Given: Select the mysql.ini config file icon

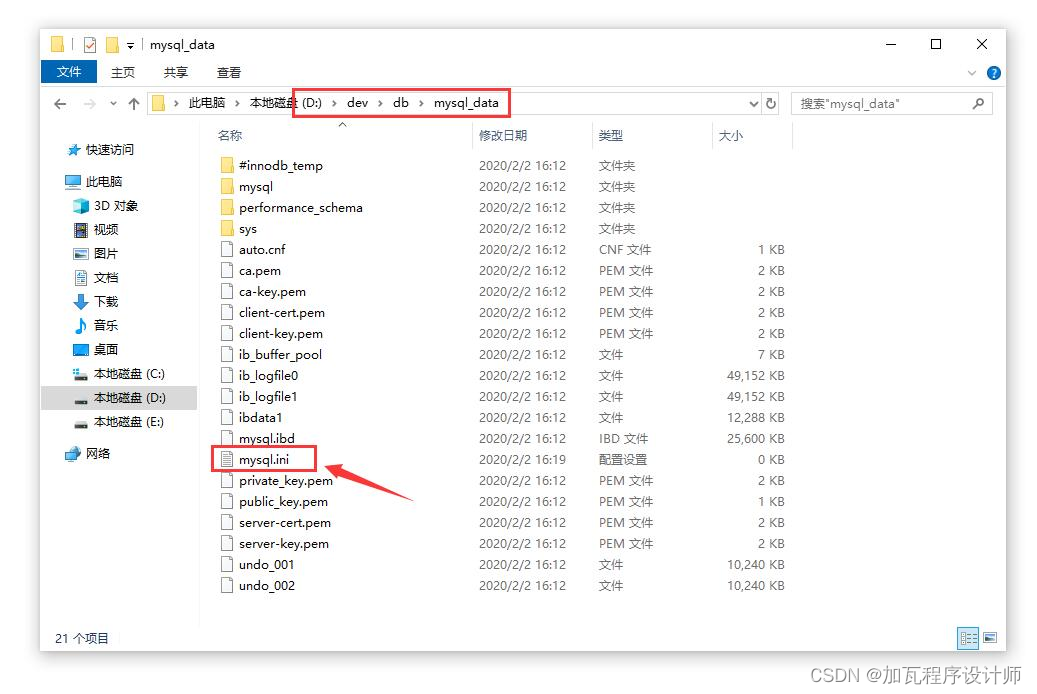Looking at the screenshot, I should pos(227,459).
